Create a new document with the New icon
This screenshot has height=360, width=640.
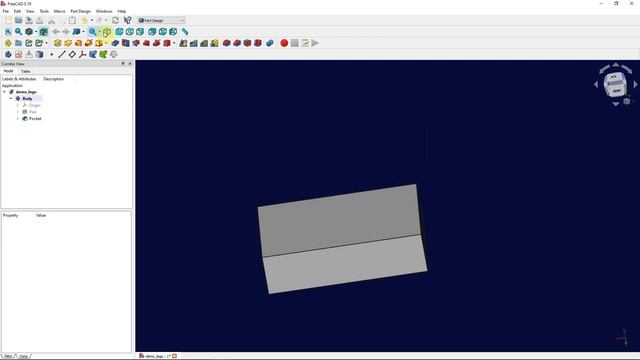pos(8,20)
